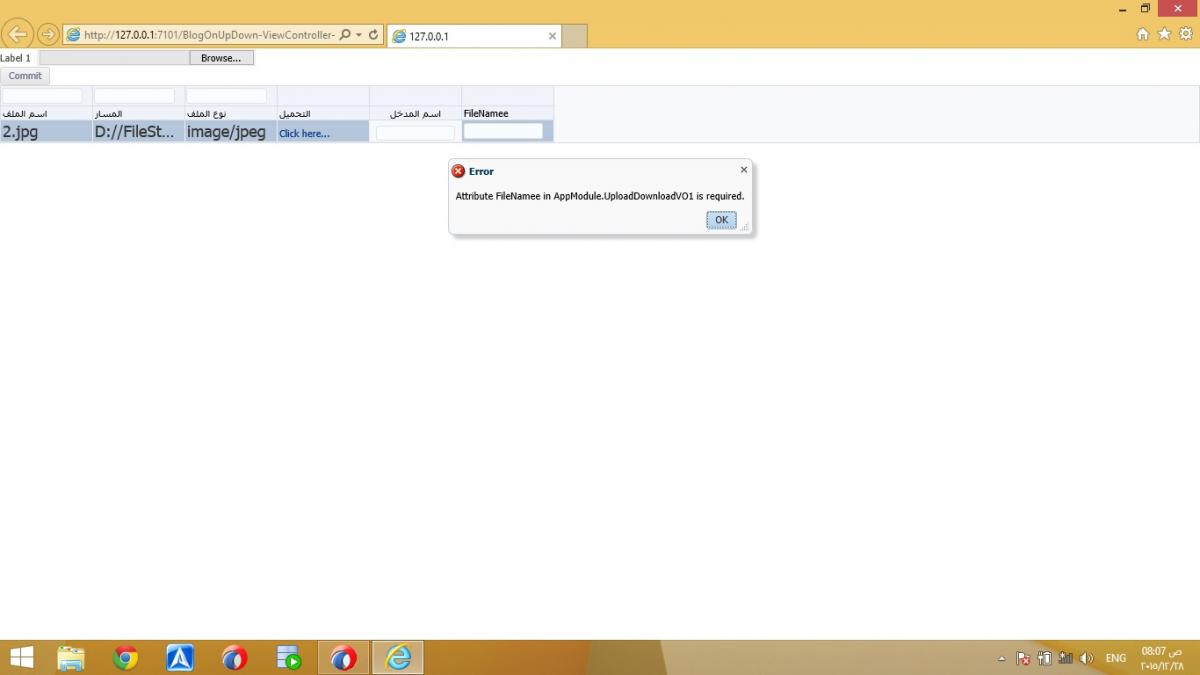
Task: Click the browser Back arrow button
Action: click(17, 34)
